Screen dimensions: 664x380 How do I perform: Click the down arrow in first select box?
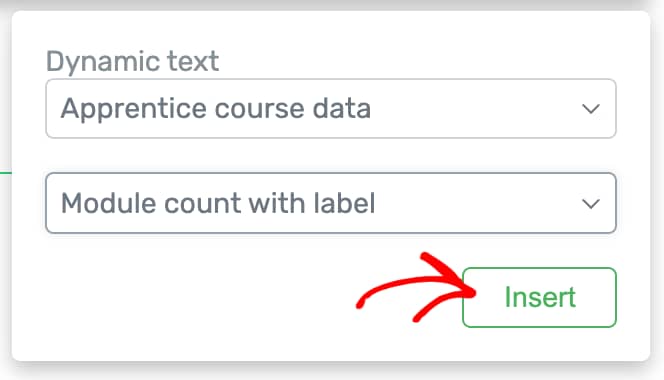point(590,109)
